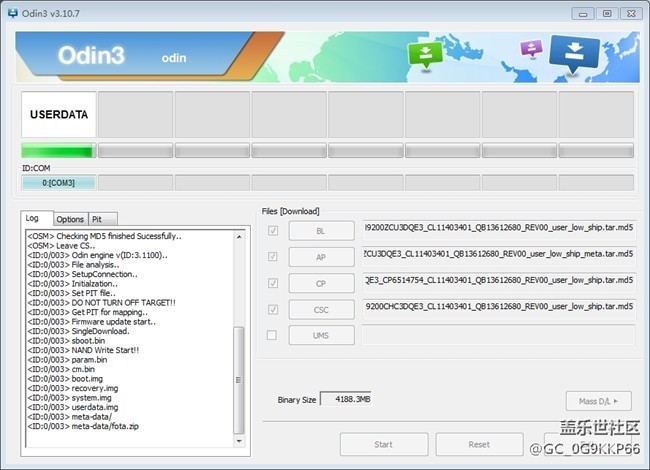
Task: Click log line 'recovery.img'
Action: 73,388
